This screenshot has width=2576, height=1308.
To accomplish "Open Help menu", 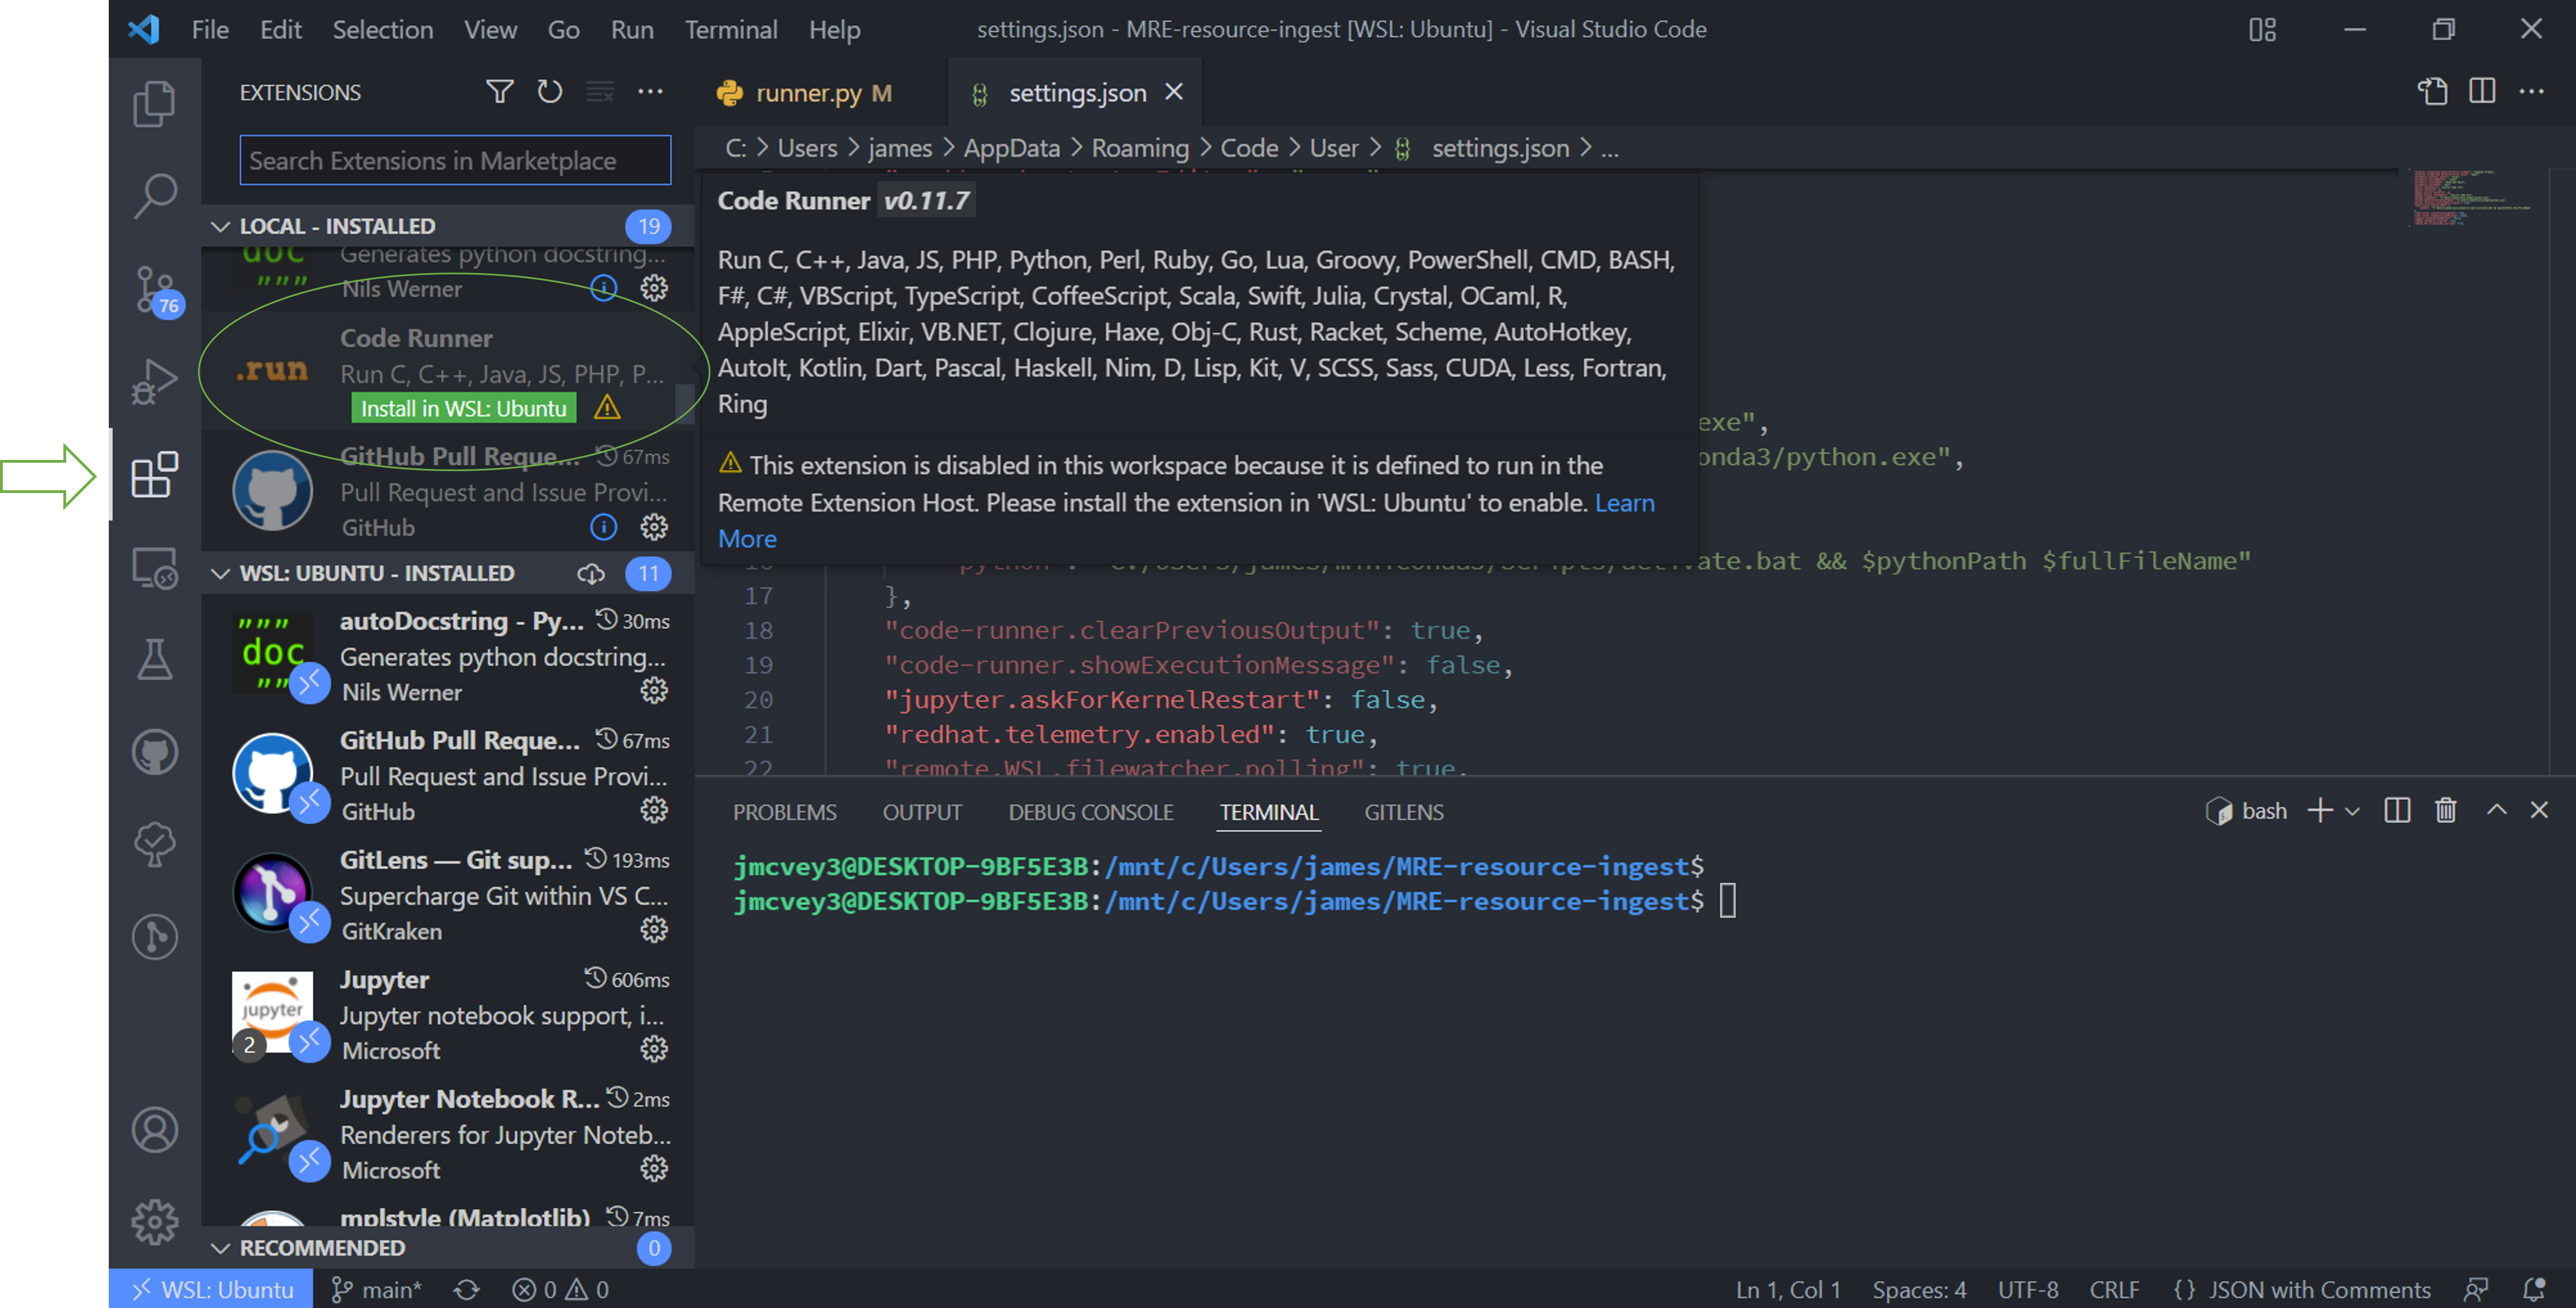I will point(834,29).
